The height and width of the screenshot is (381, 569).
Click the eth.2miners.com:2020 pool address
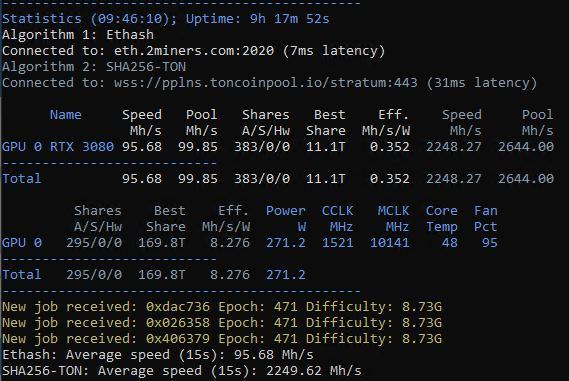tap(194, 50)
